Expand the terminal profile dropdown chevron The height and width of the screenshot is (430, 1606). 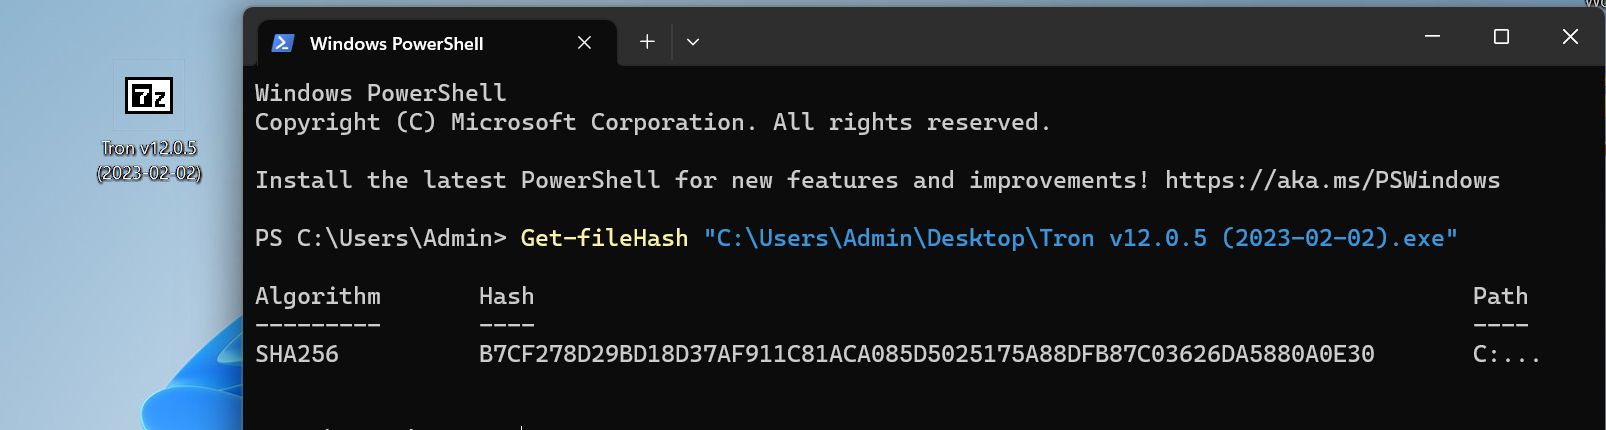(693, 42)
